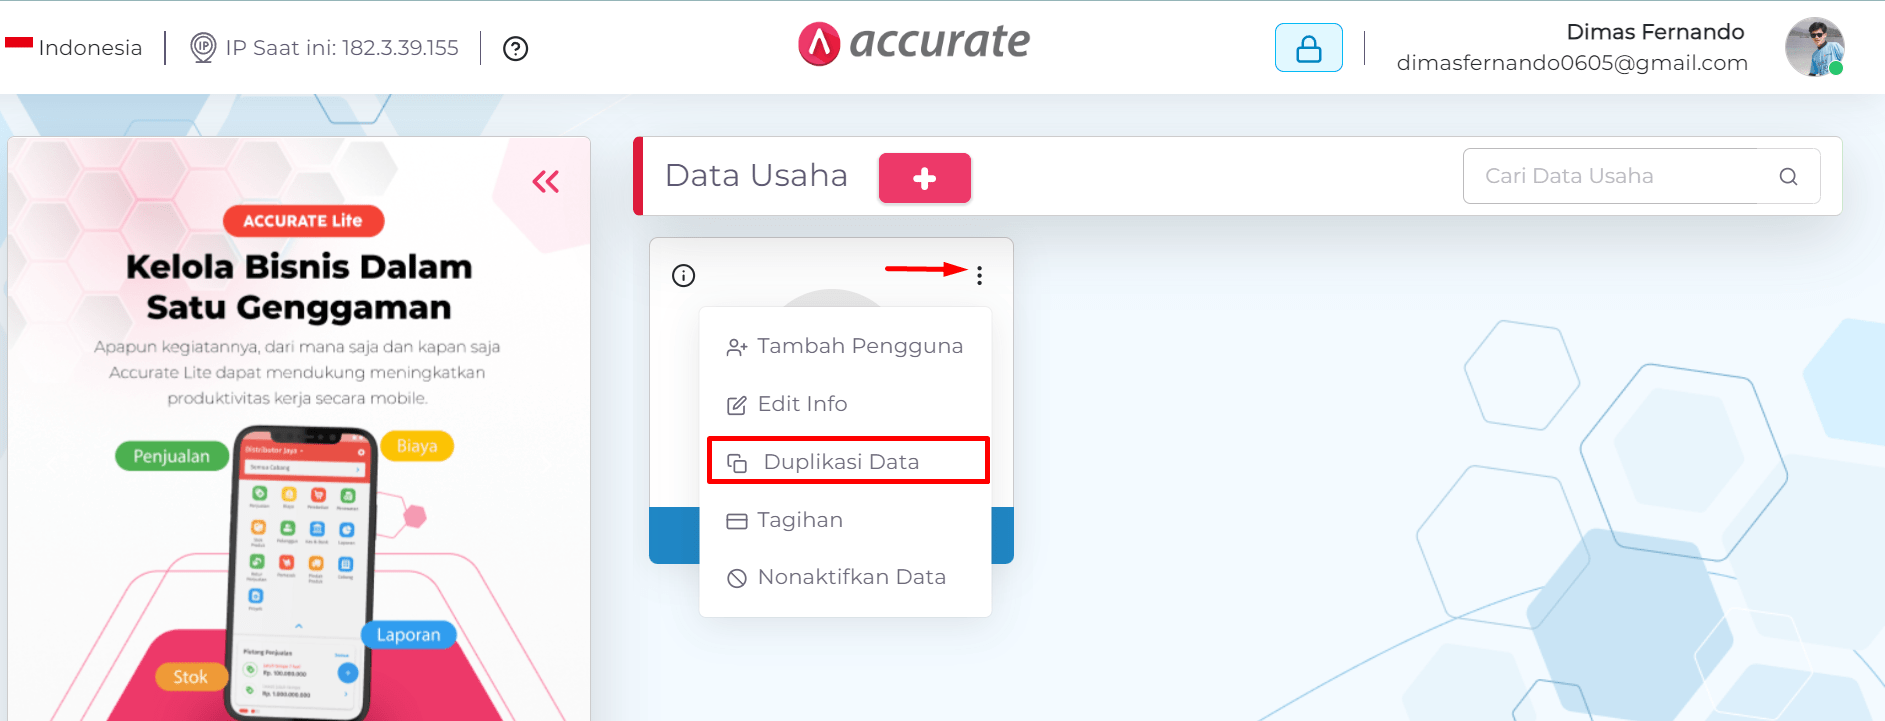Click the help question mark icon
The width and height of the screenshot is (1885, 721).
[x=515, y=48]
